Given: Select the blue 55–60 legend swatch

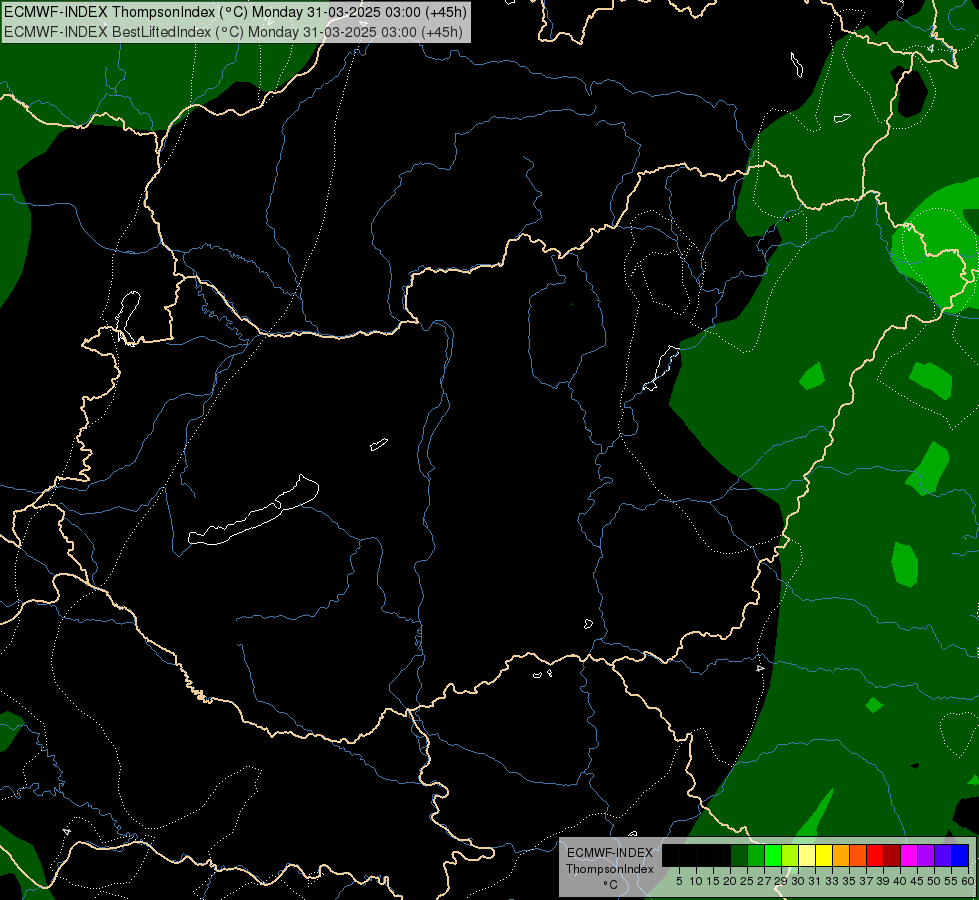Looking at the screenshot, I should point(960,855).
